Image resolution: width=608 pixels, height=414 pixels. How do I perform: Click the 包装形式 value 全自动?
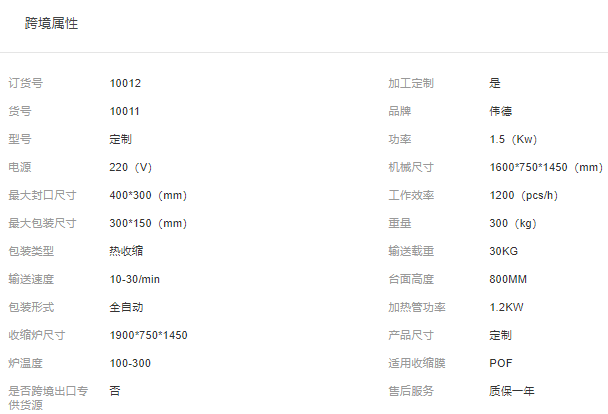click(x=127, y=307)
